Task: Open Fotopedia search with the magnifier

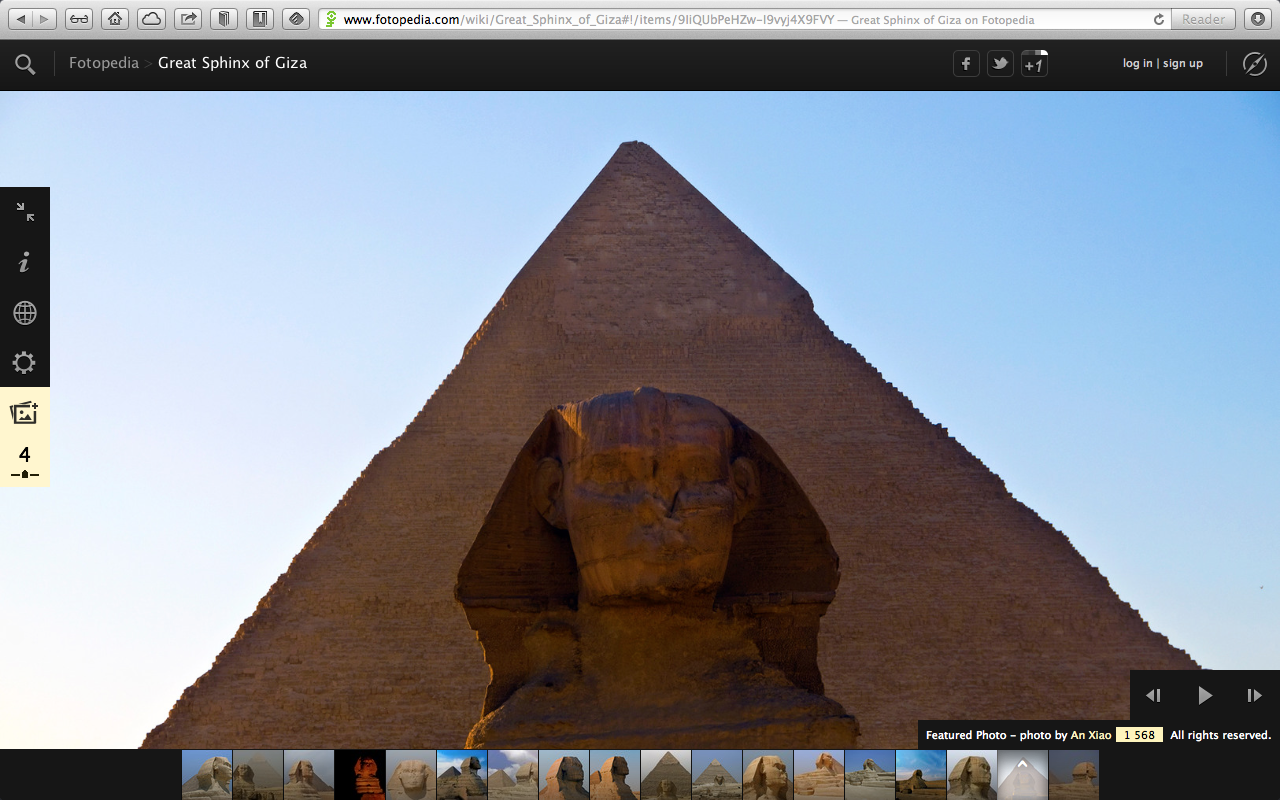Action: click(x=24, y=62)
